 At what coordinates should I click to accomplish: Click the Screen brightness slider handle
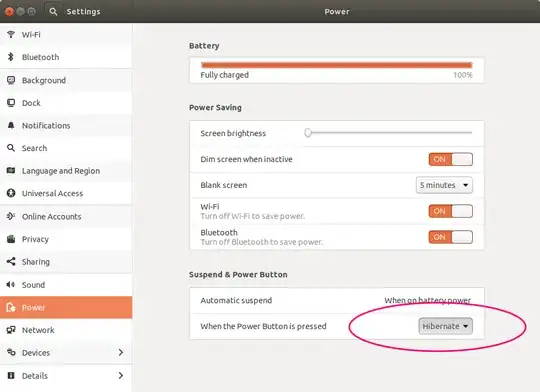point(308,133)
